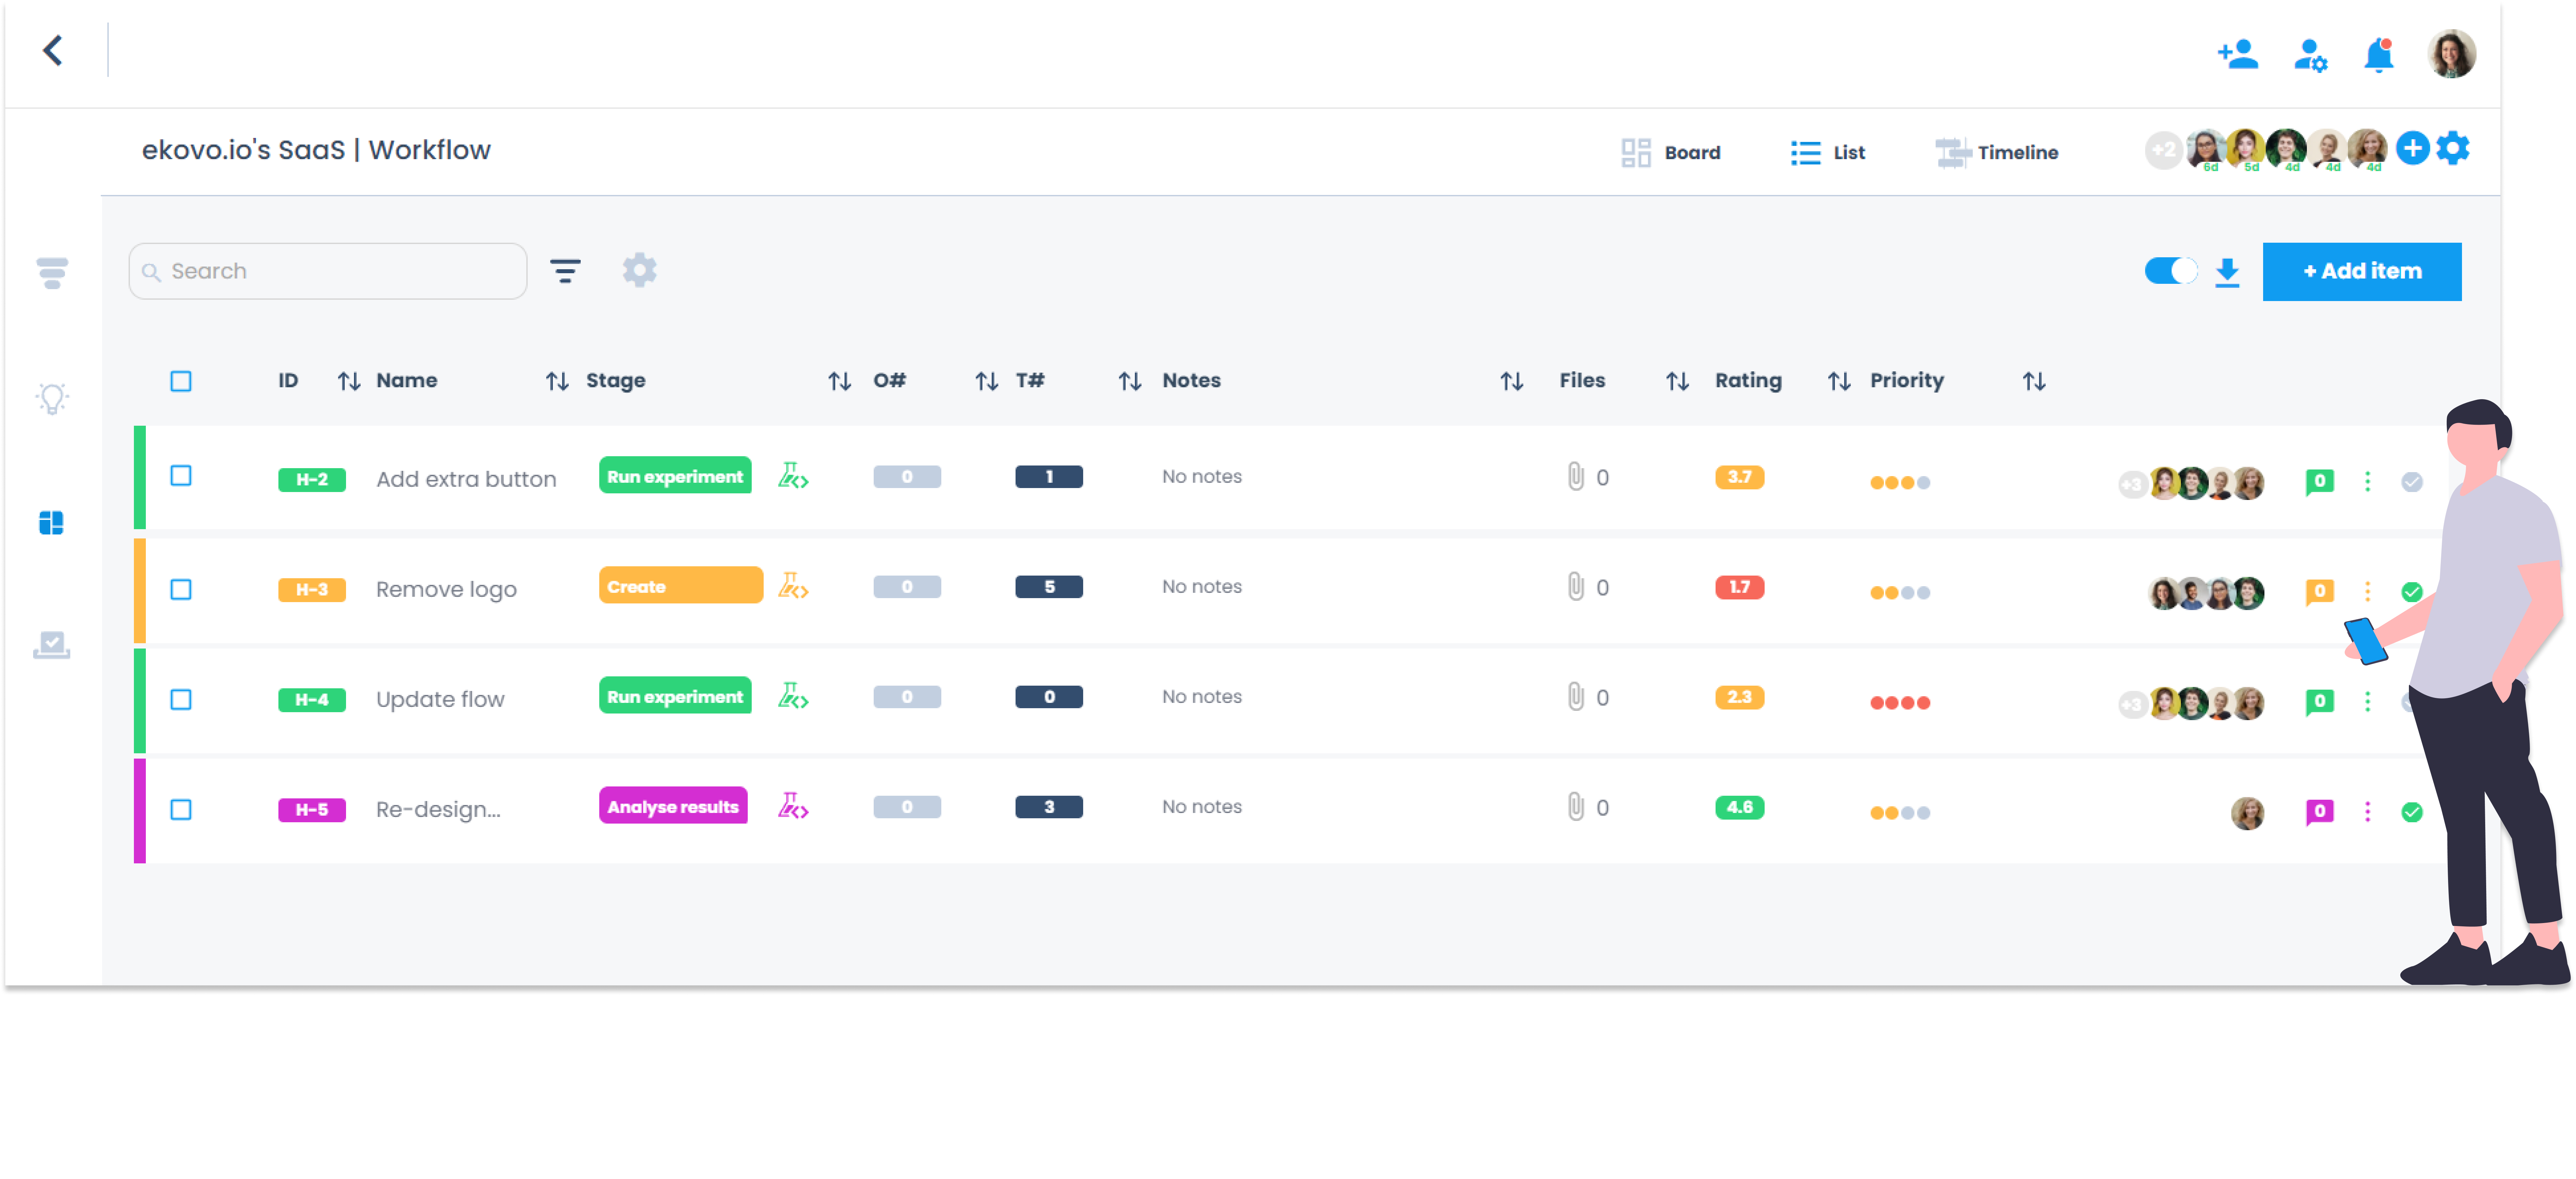Open the funnel icon in left sidebar
2576x1179 pixels.
click(52, 273)
